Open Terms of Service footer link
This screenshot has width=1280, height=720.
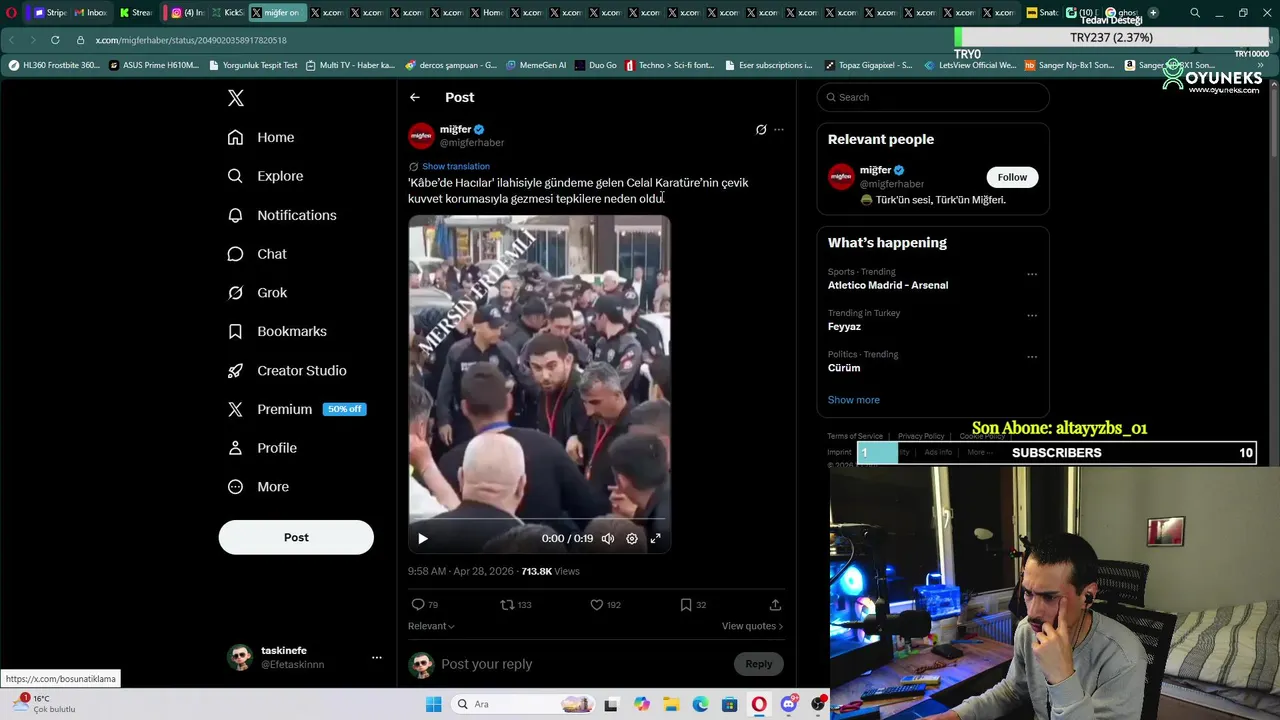click(x=855, y=436)
